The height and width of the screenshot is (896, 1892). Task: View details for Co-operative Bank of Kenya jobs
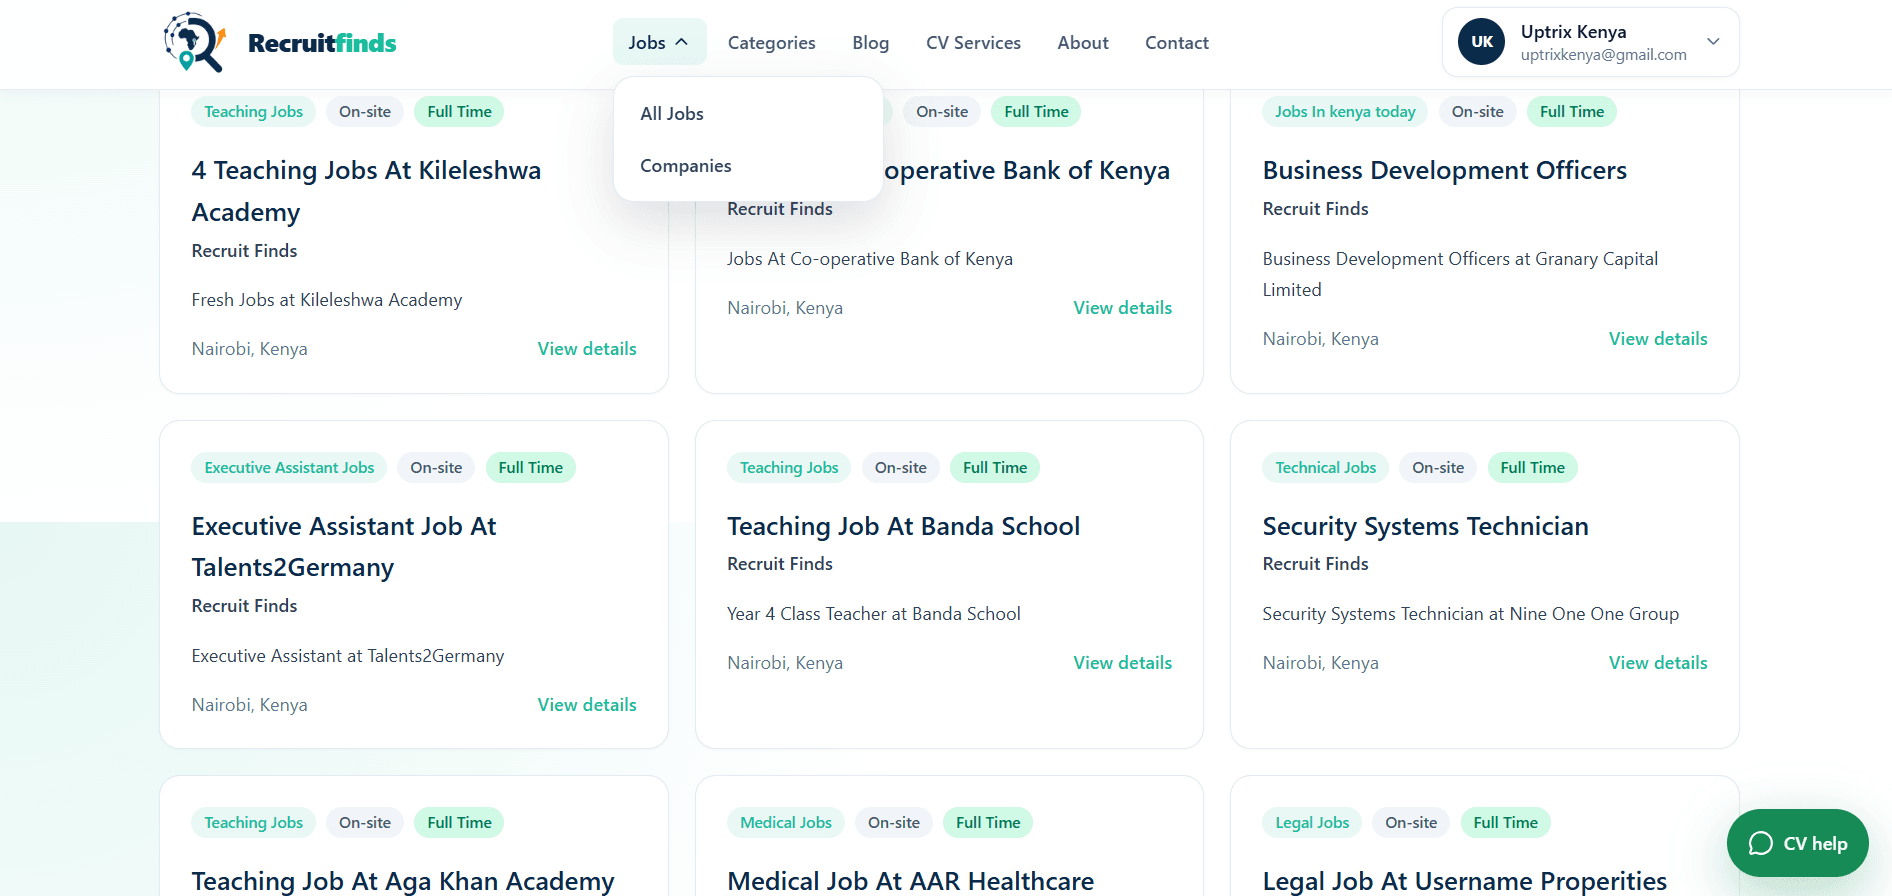(x=1122, y=308)
